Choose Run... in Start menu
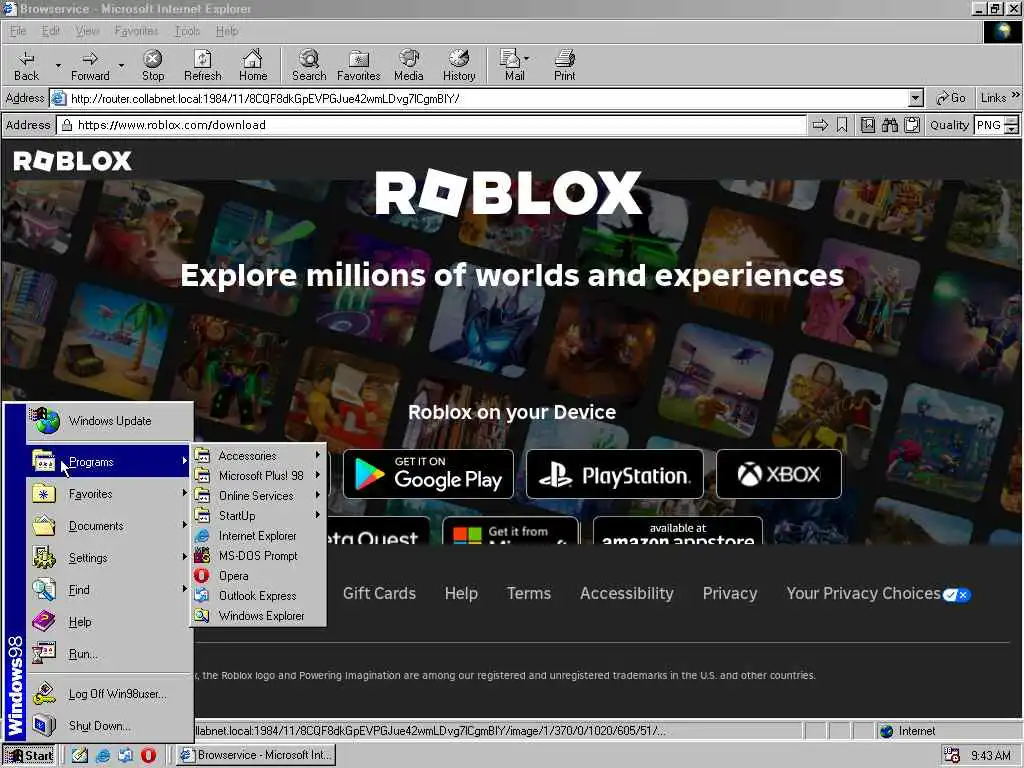The image size is (1024, 768). 110,654
